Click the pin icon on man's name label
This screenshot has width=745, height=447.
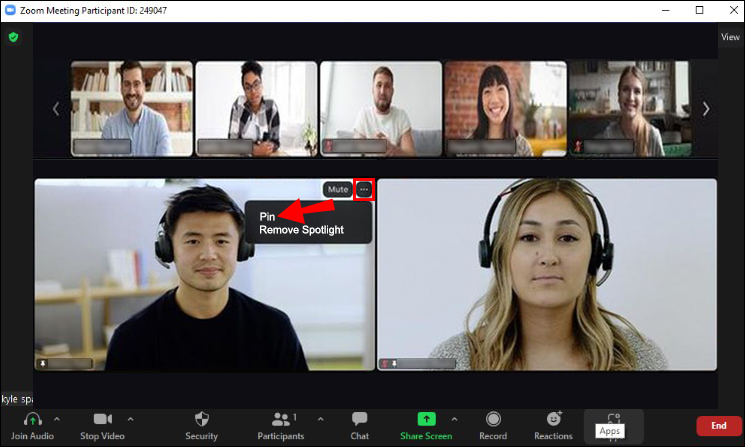point(43,363)
